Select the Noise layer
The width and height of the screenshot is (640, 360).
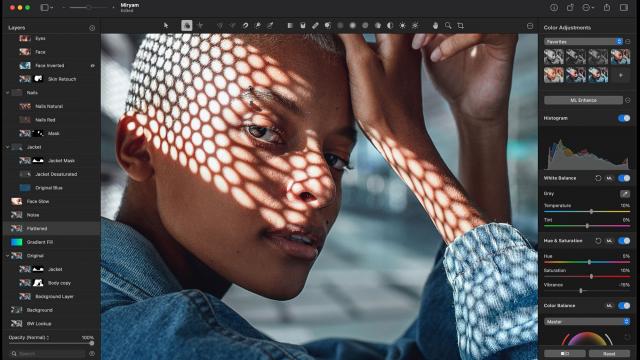(x=51, y=215)
